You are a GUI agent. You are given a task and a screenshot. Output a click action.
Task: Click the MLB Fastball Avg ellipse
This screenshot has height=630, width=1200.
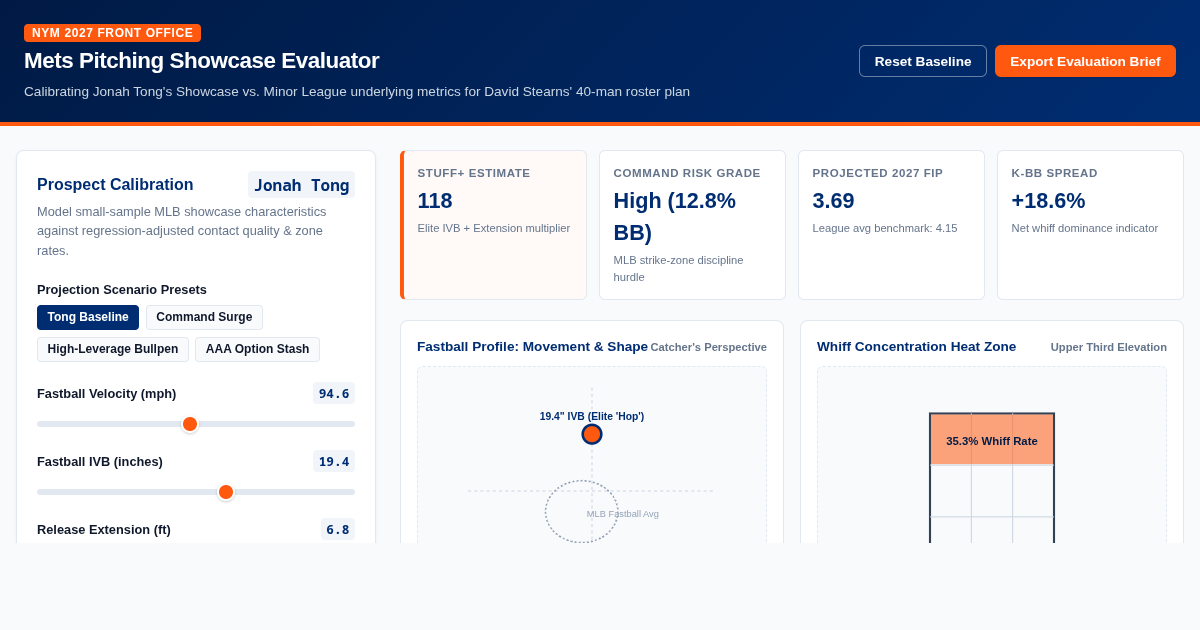[581, 512]
